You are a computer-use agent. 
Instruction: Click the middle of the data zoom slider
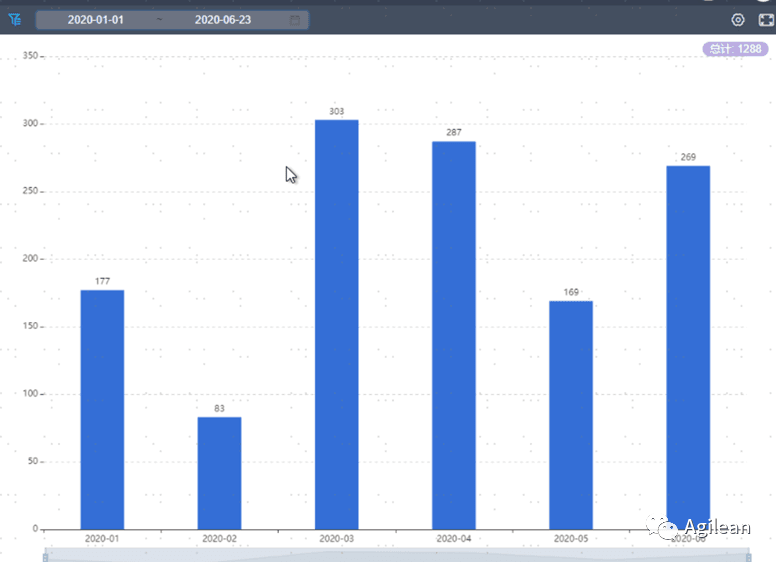(x=397, y=555)
